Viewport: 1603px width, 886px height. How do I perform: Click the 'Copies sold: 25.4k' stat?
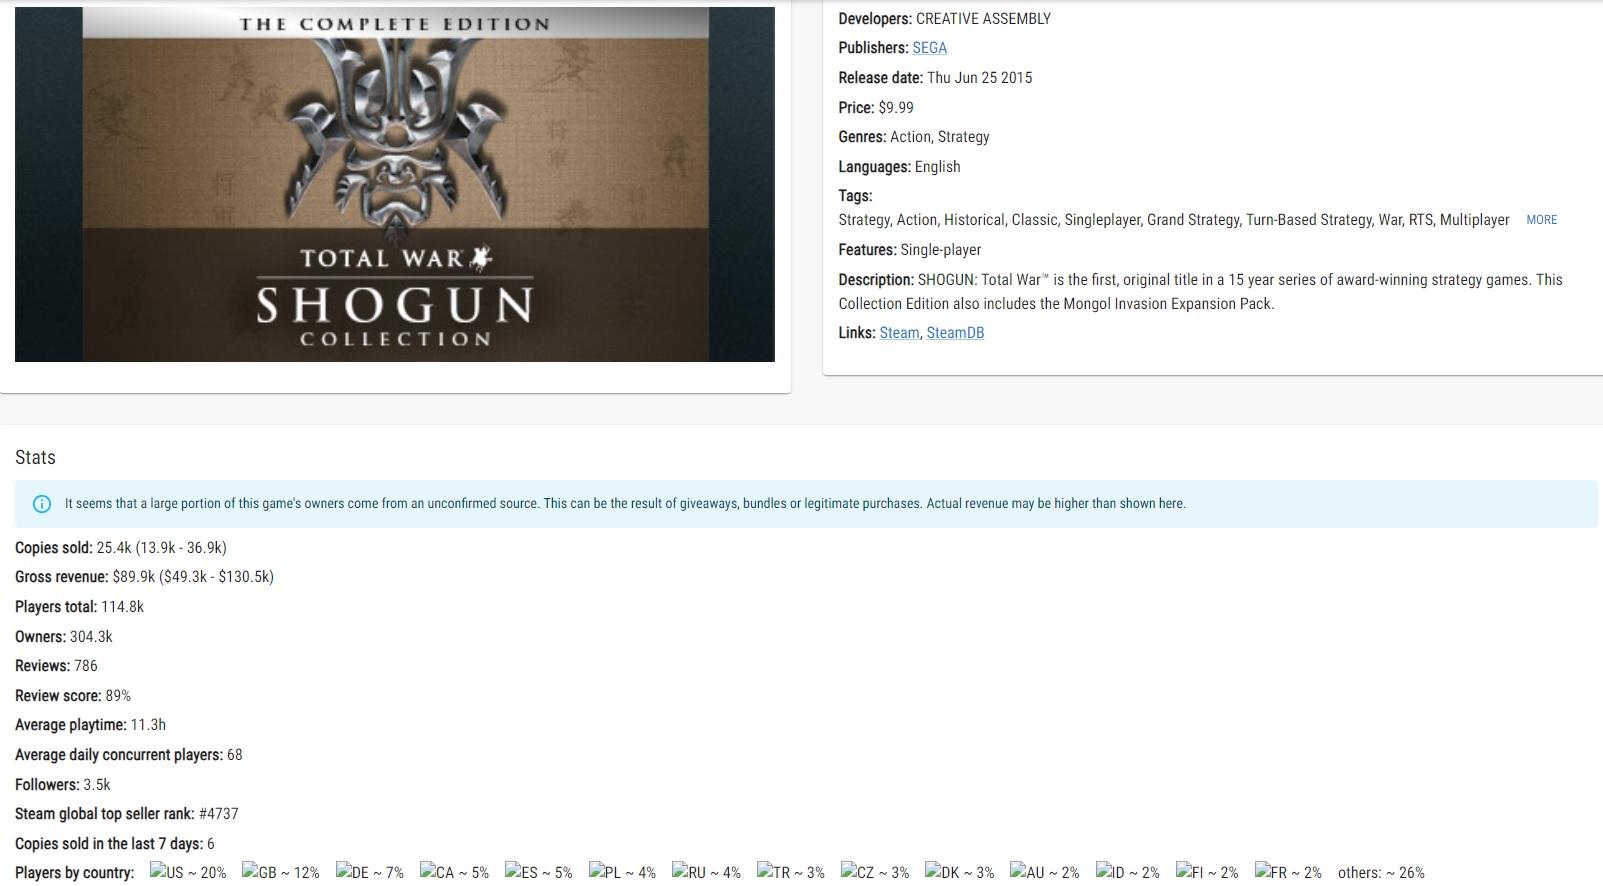click(121, 548)
